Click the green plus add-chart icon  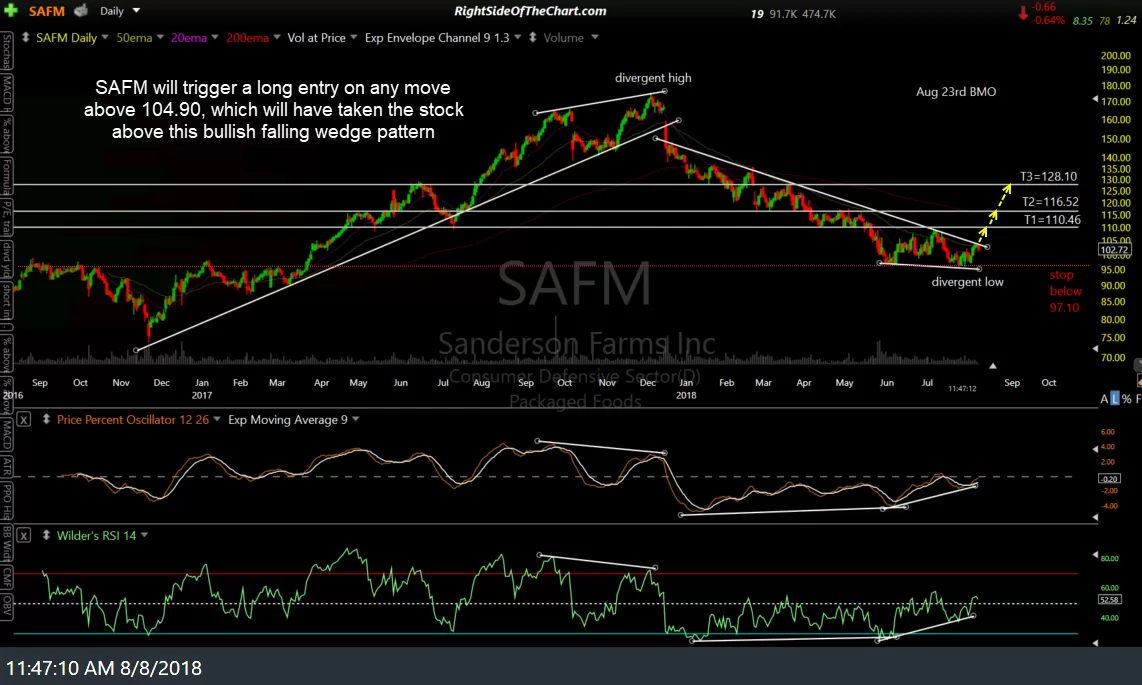[x=11, y=11]
